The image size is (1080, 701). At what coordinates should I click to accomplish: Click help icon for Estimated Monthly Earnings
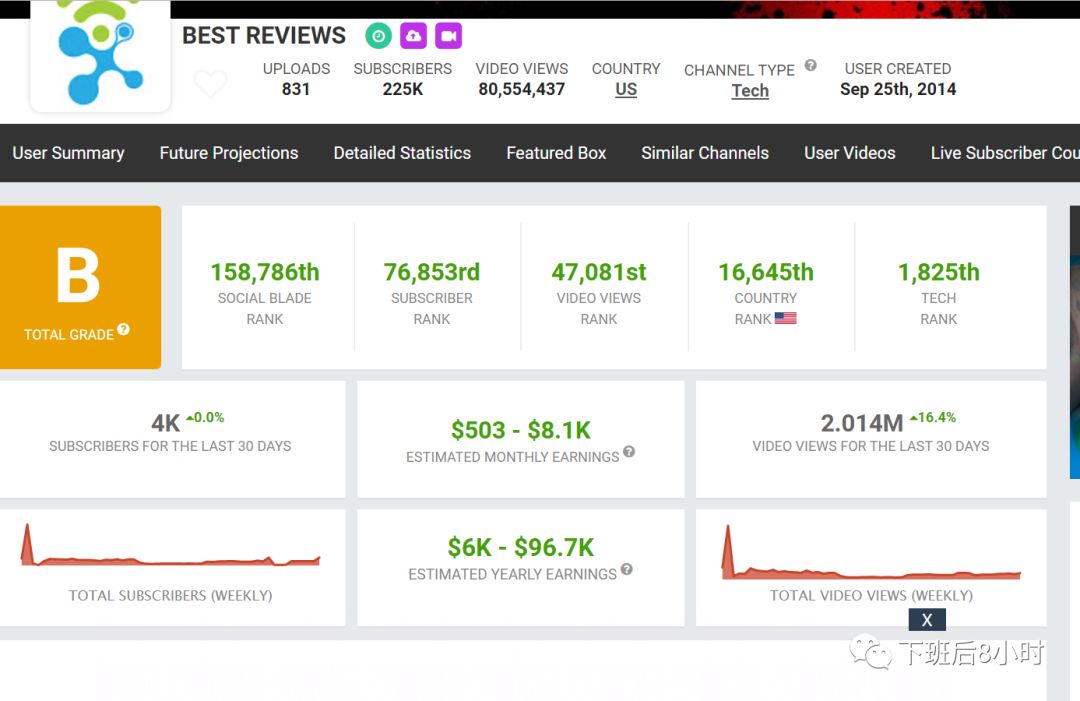[629, 452]
